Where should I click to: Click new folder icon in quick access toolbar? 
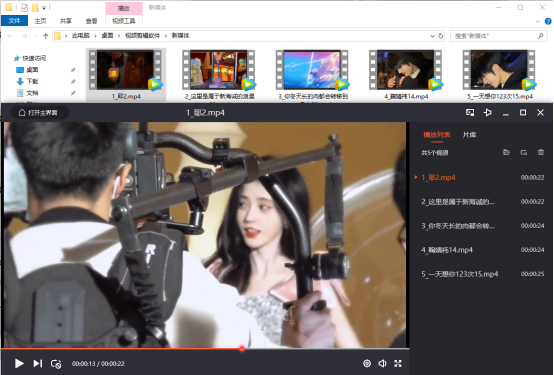35,7
